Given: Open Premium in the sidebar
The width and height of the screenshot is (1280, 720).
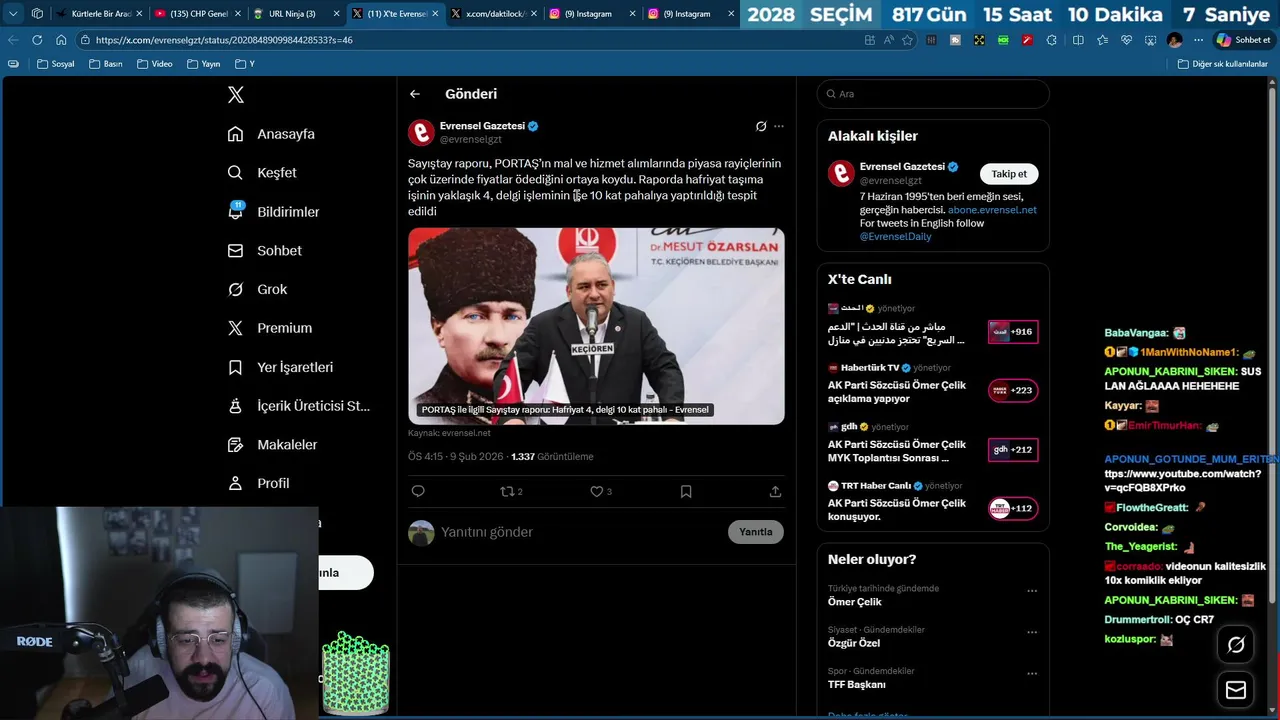Looking at the screenshot, I should pos(270,328).
